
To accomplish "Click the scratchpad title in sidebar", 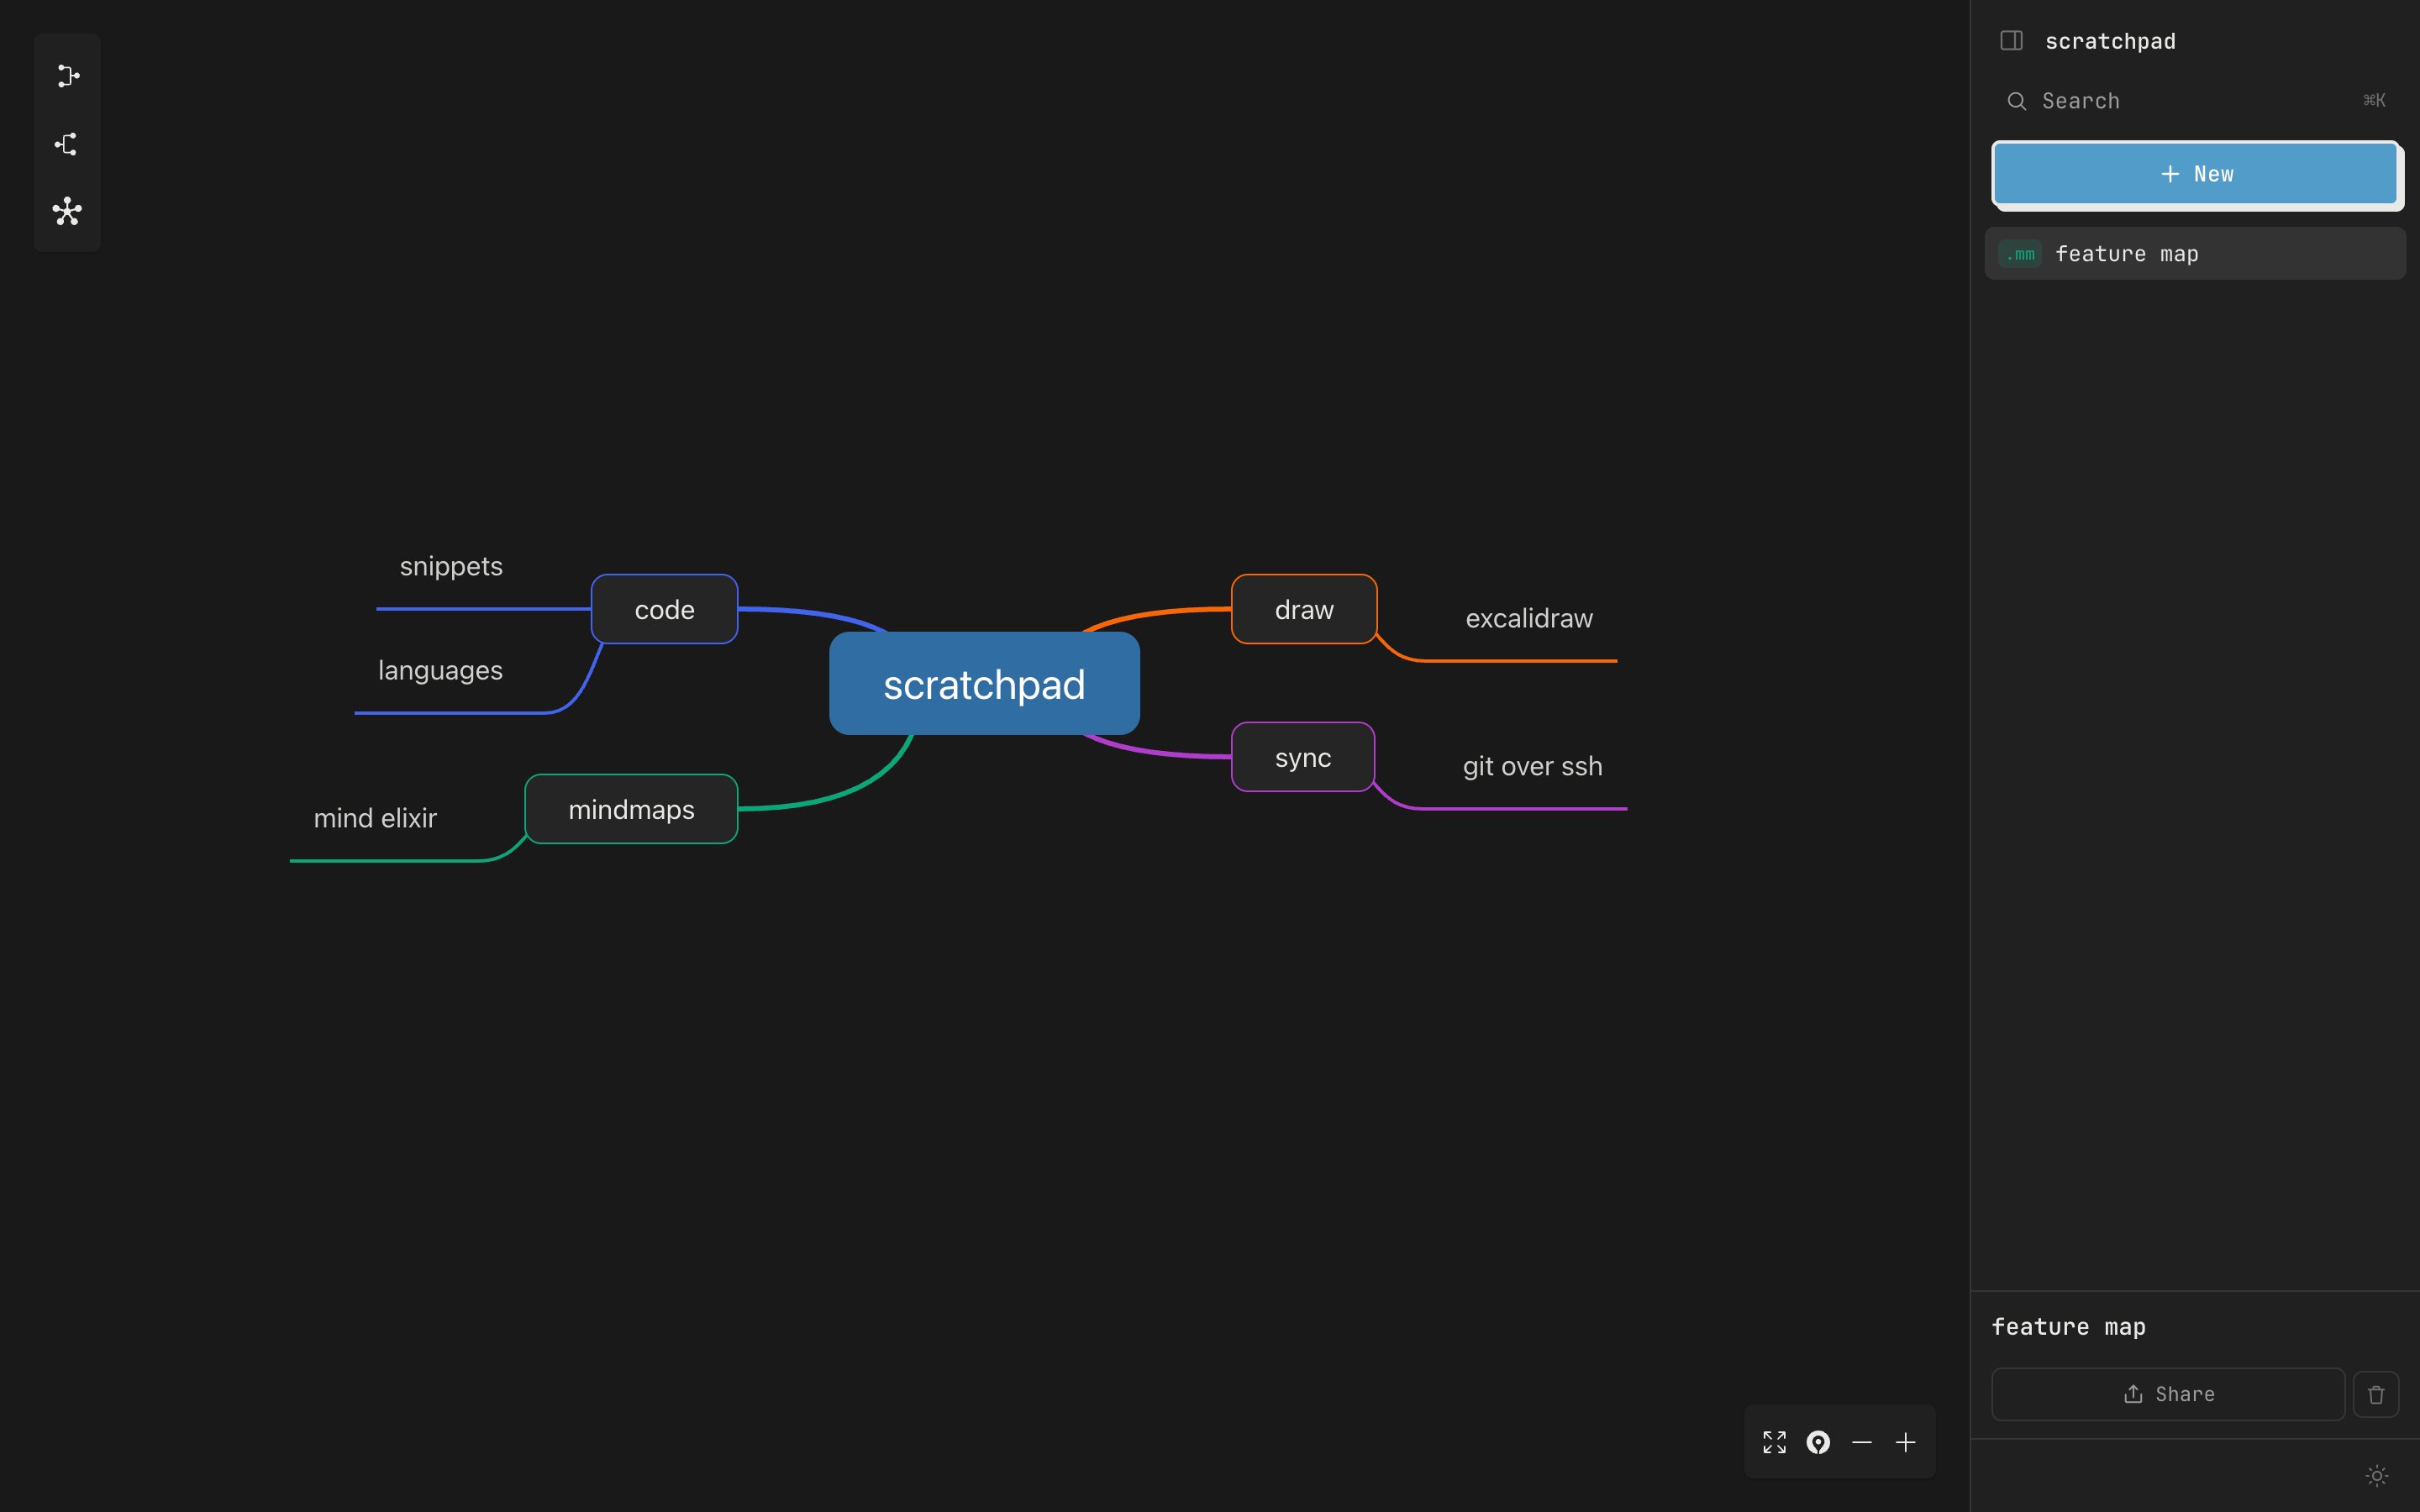I will point(2110,41).
